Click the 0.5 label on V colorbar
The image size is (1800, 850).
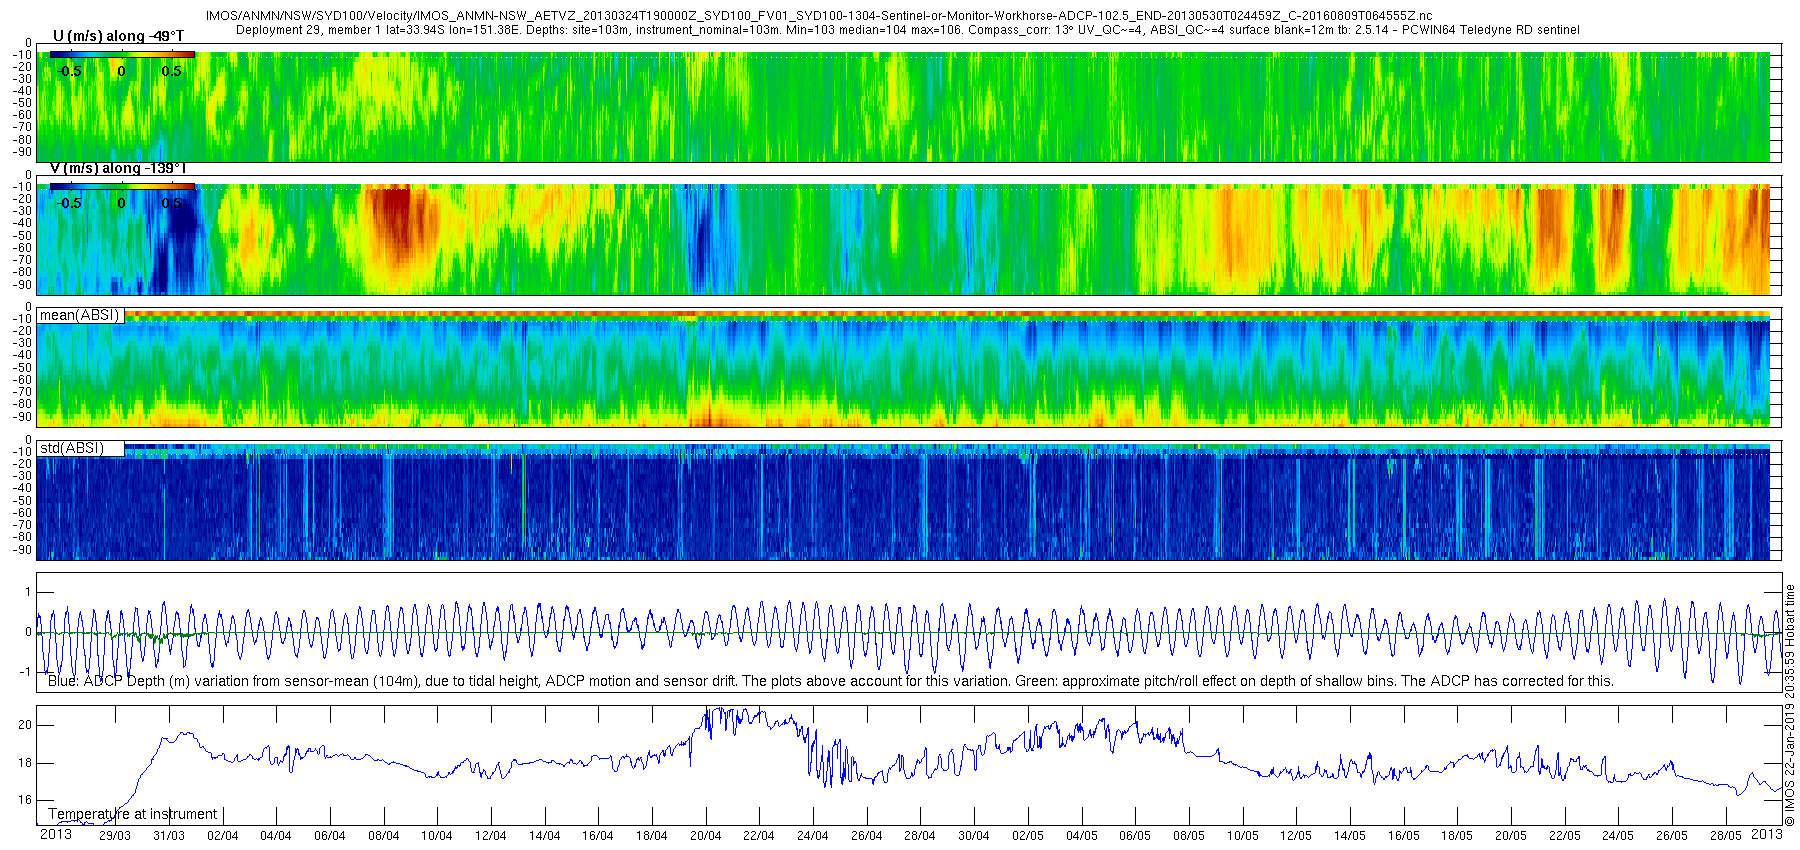(172, 203)
